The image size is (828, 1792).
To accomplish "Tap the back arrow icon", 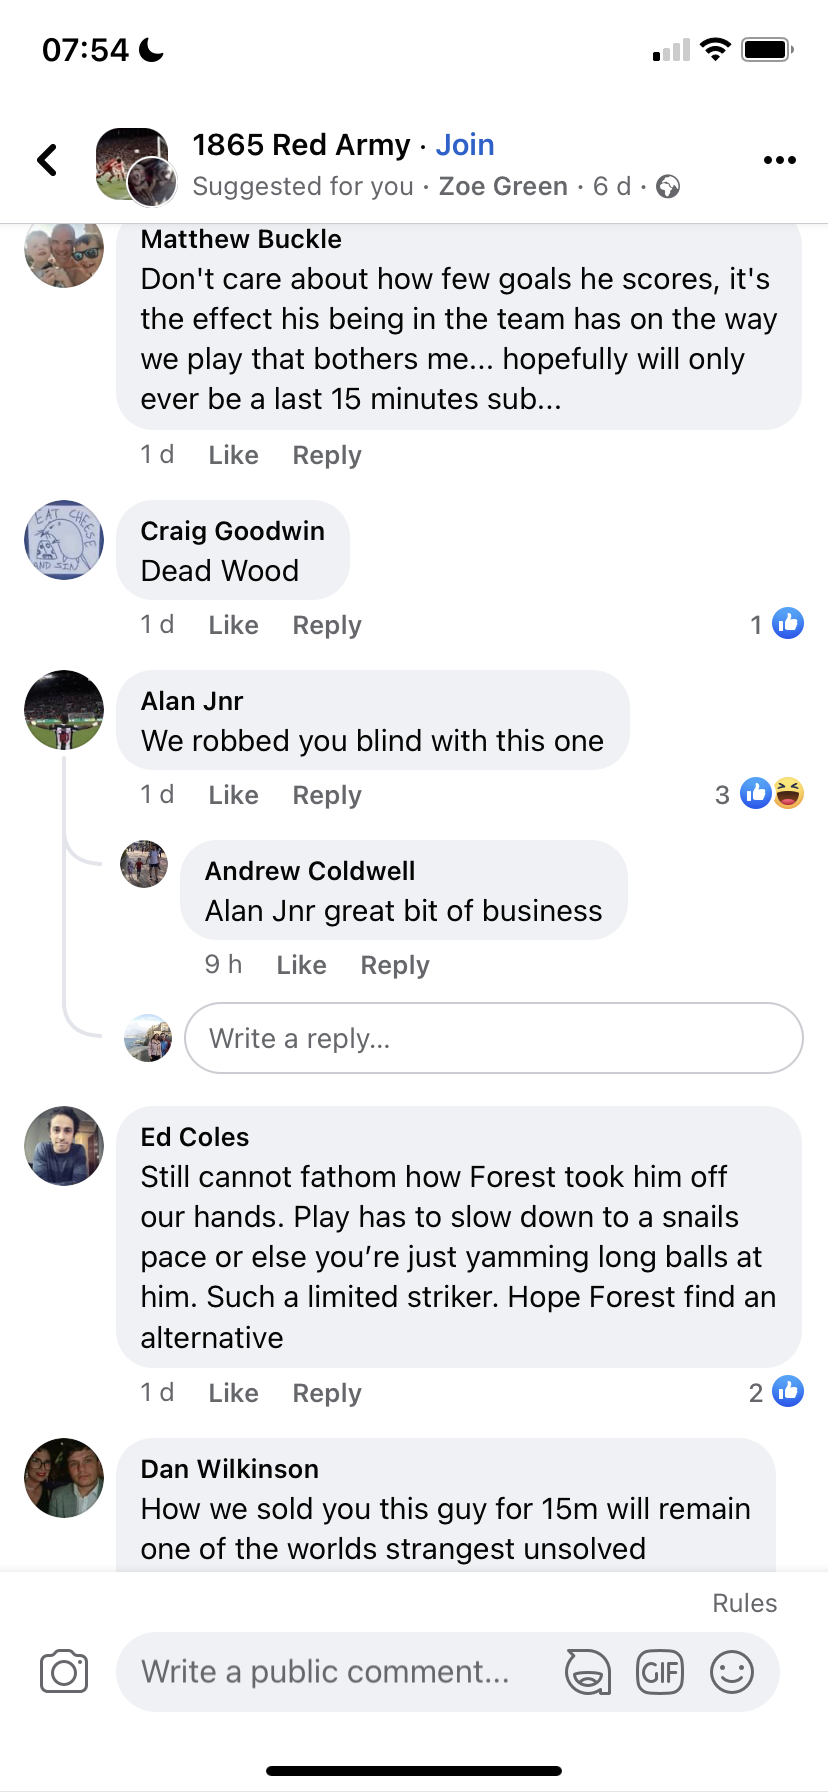I will pos(47,160).
